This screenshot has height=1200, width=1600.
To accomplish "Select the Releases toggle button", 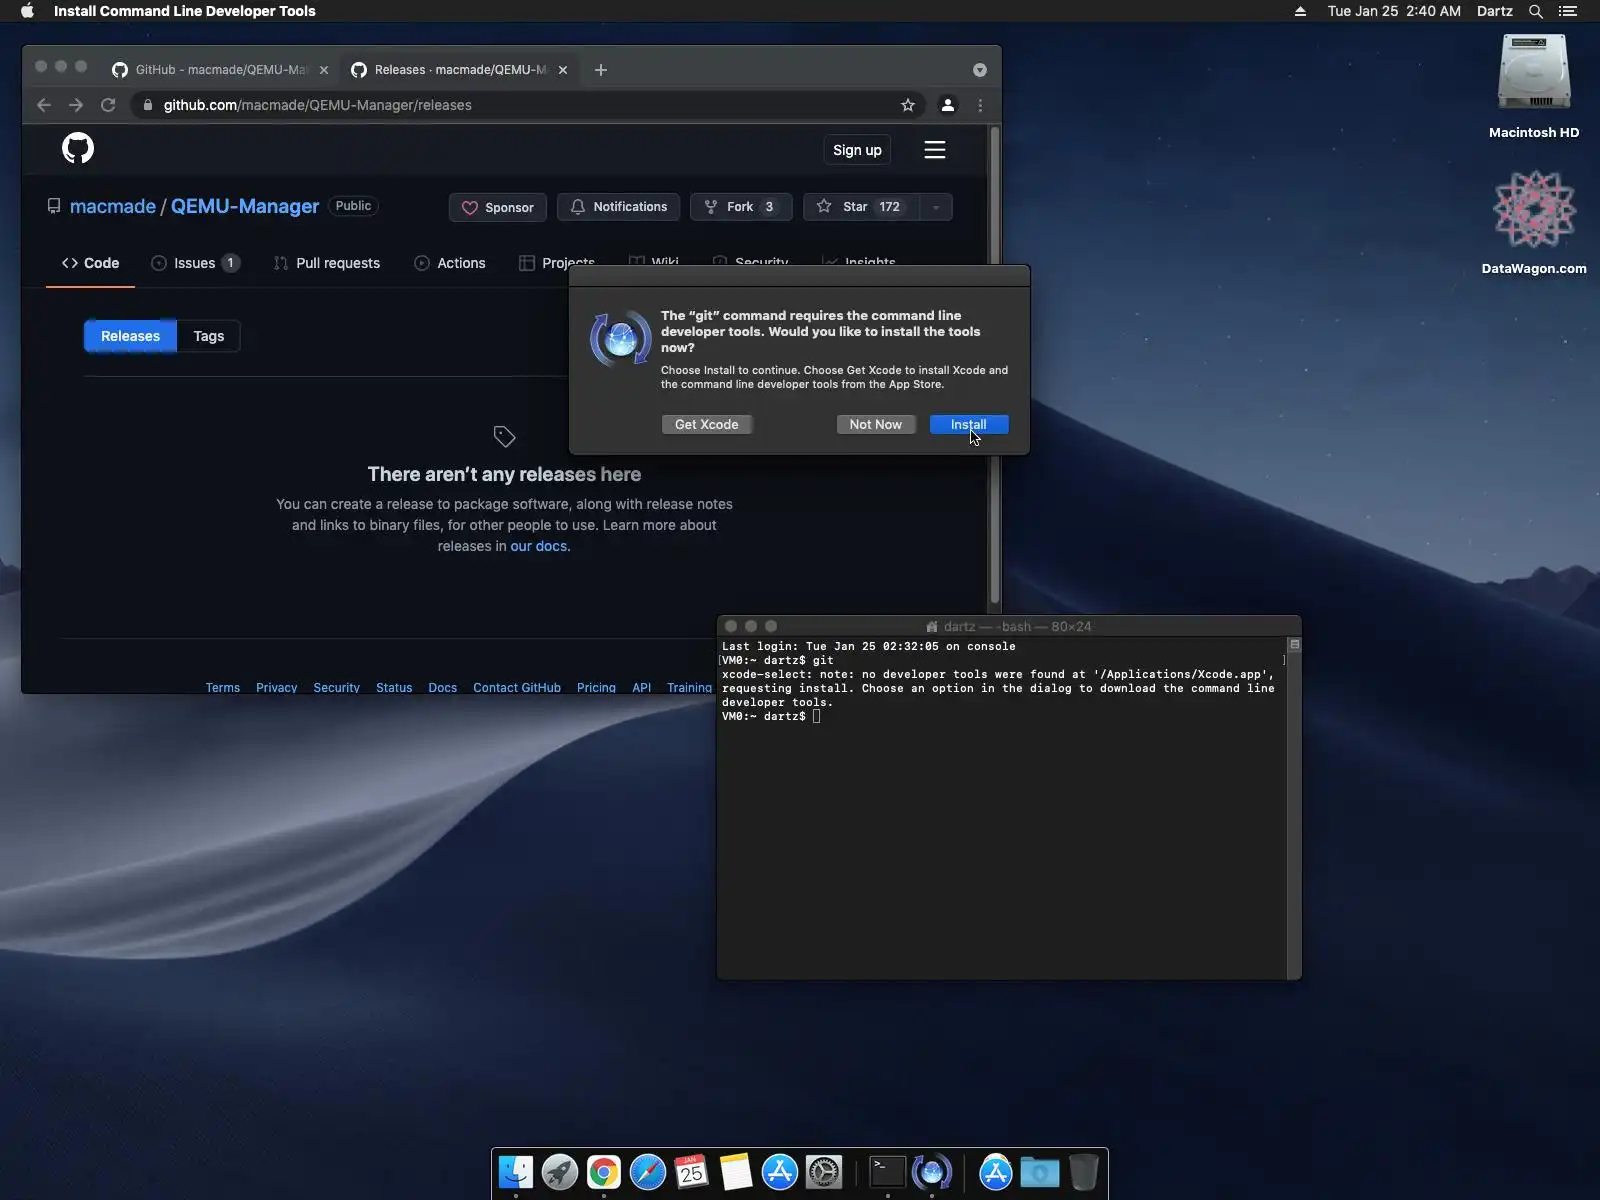I will click(x=130, y=336).
